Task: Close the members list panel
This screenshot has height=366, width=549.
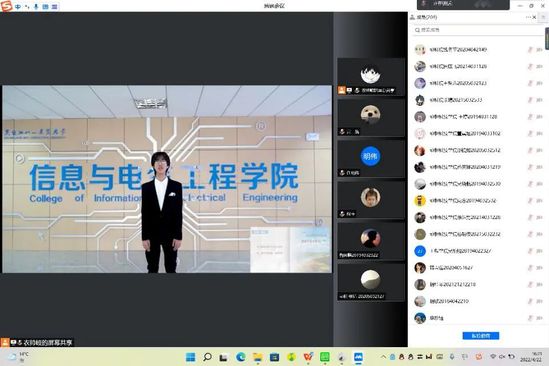Action: pyautogui.click(x=534, y=17)
